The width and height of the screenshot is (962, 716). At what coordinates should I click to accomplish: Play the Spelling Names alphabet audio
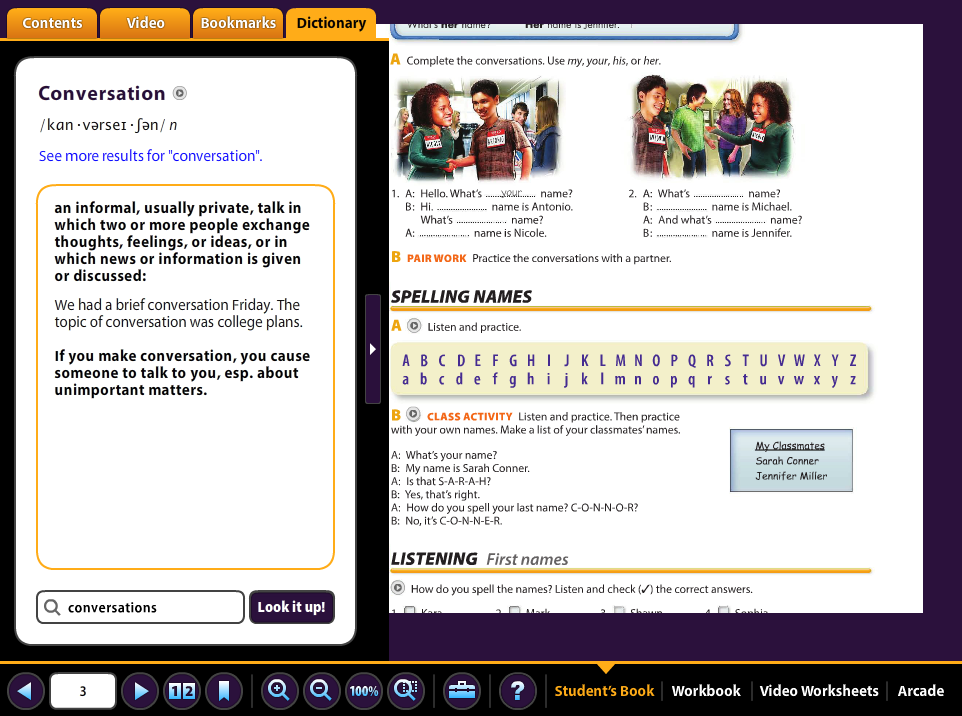tap(414, 326)
